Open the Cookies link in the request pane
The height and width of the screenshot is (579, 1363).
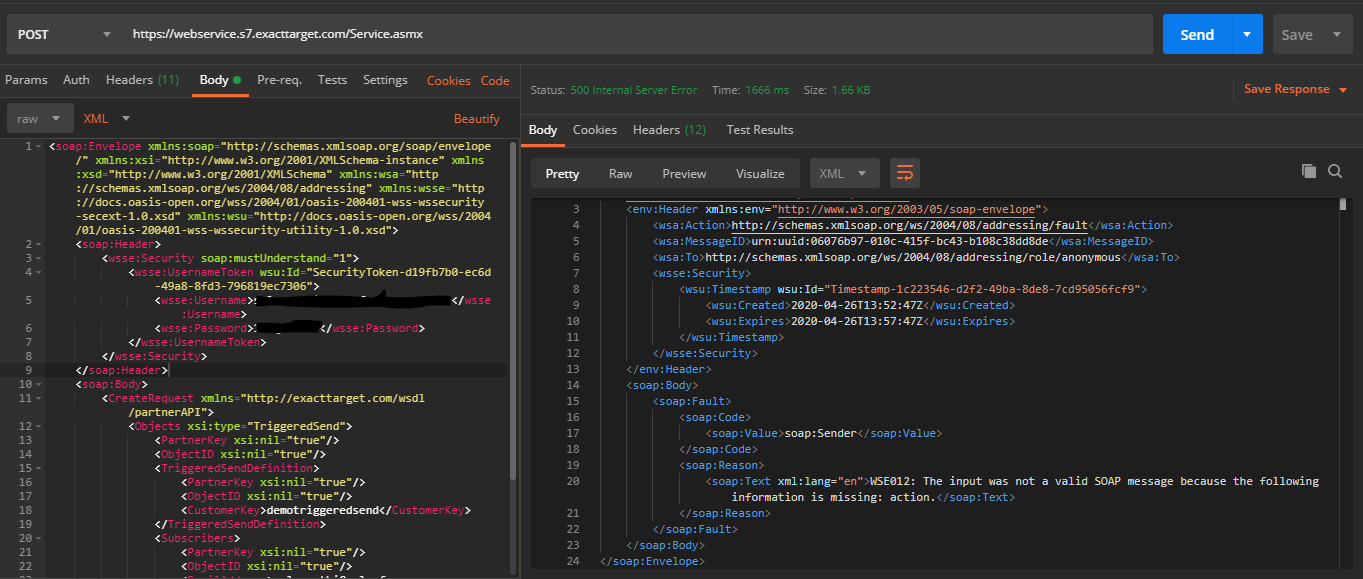click(449, 81)
